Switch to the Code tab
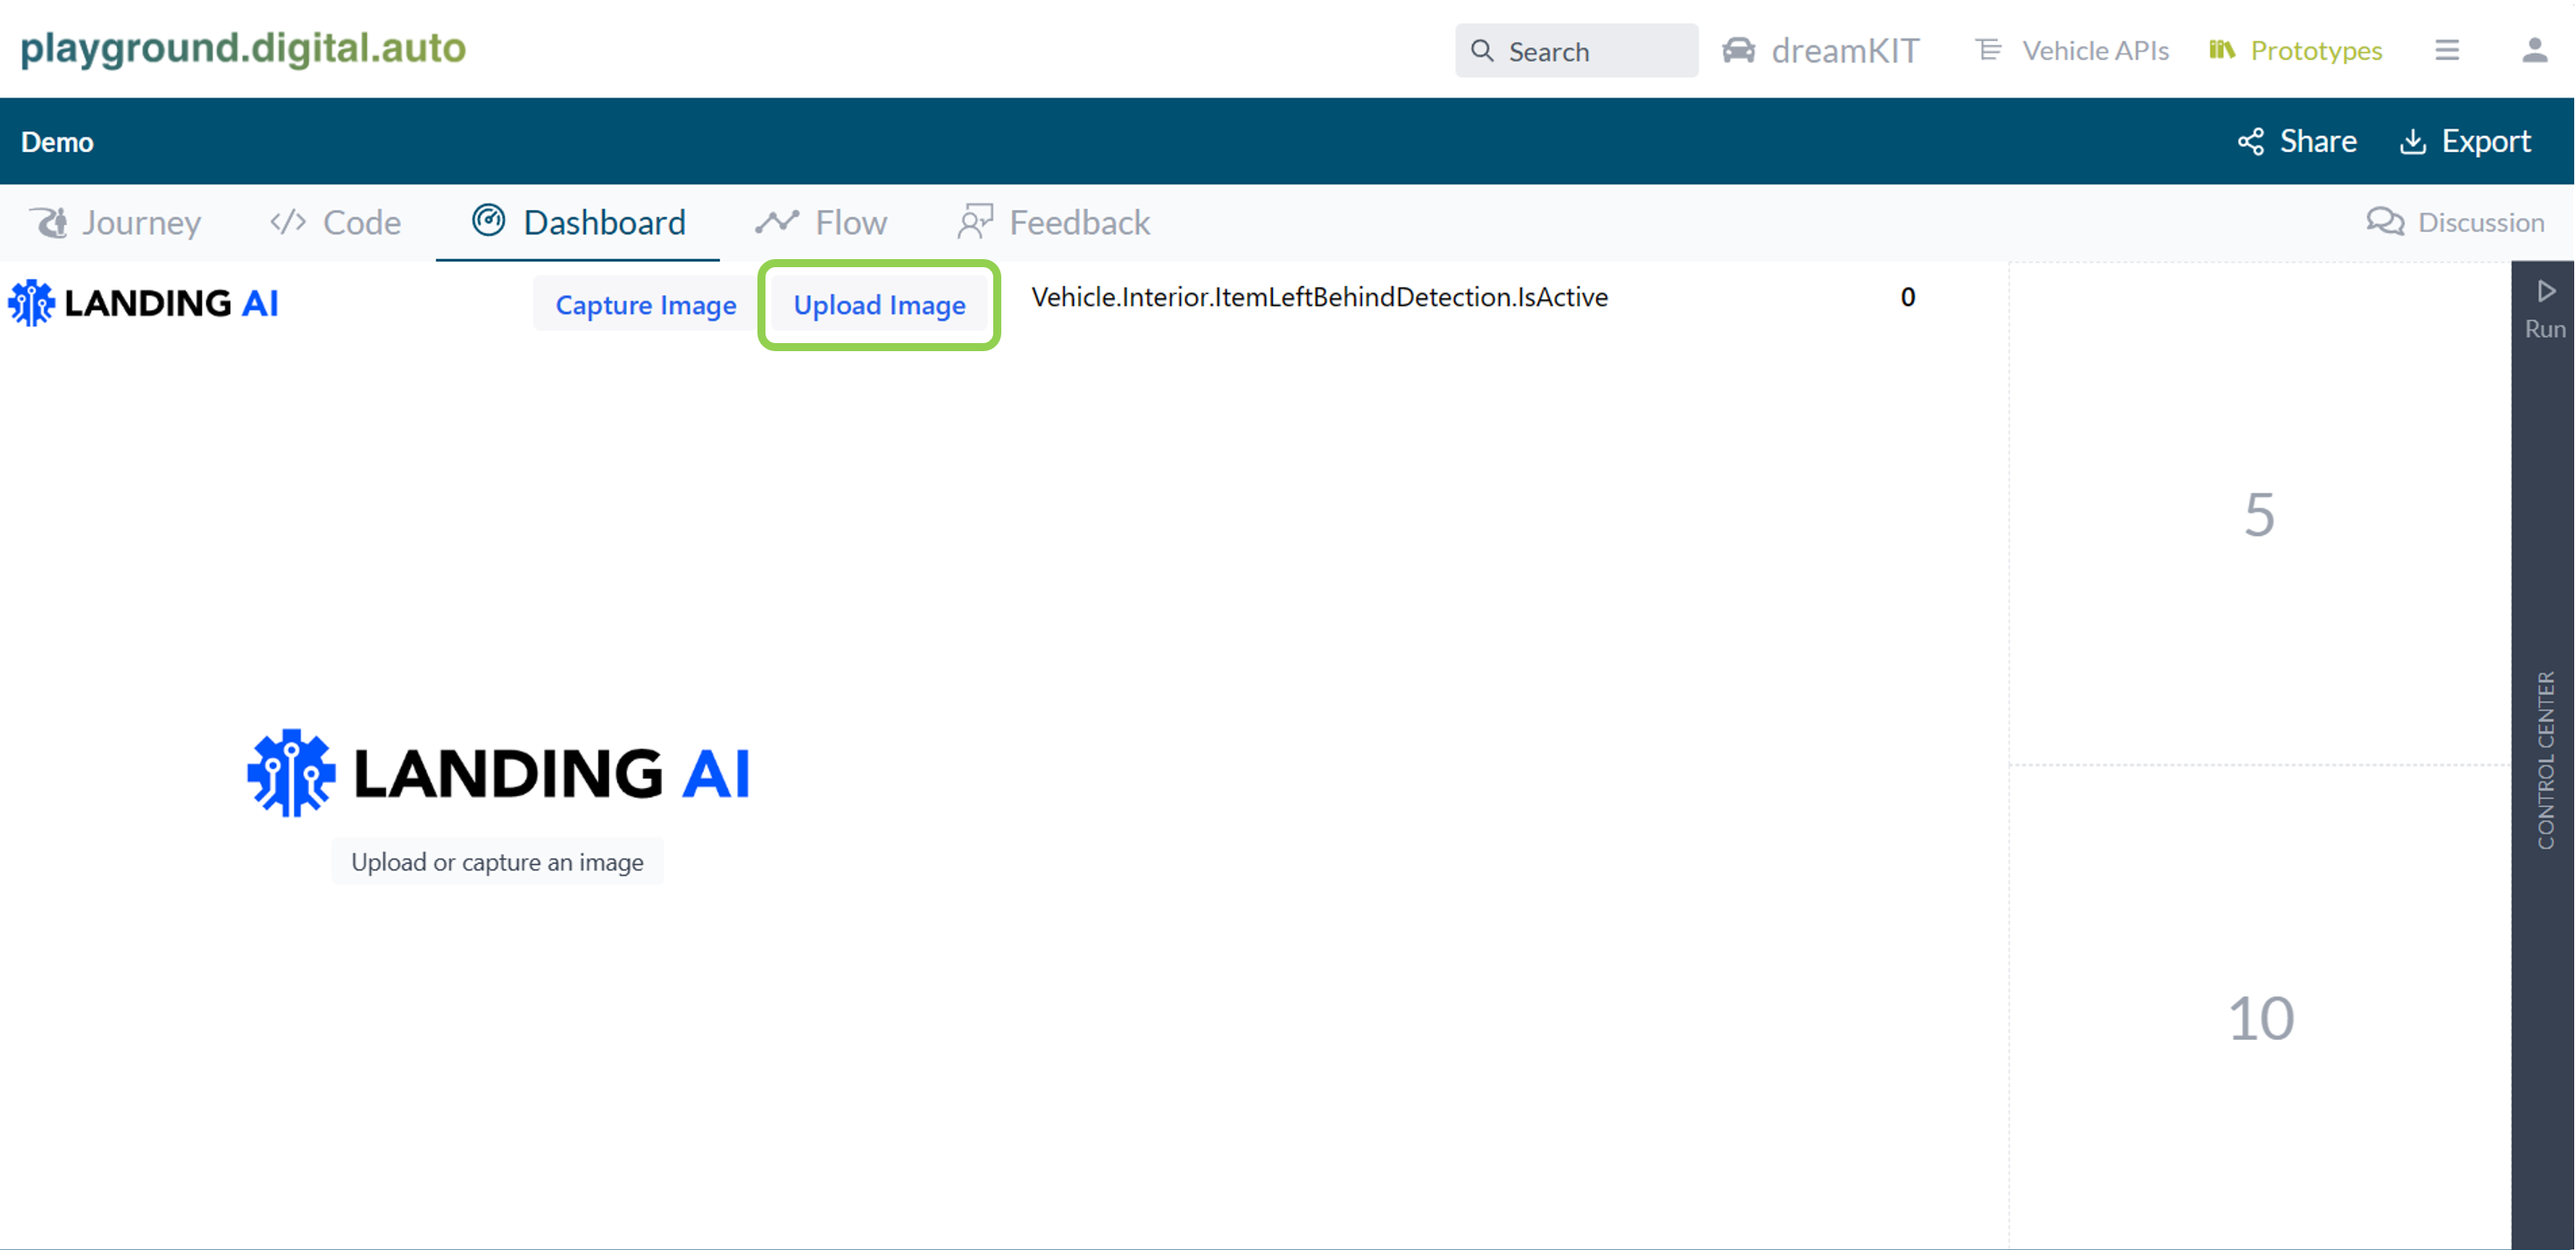This screenshot has height=1250, width=2576. pyautogui.click(x=334, y=222)
